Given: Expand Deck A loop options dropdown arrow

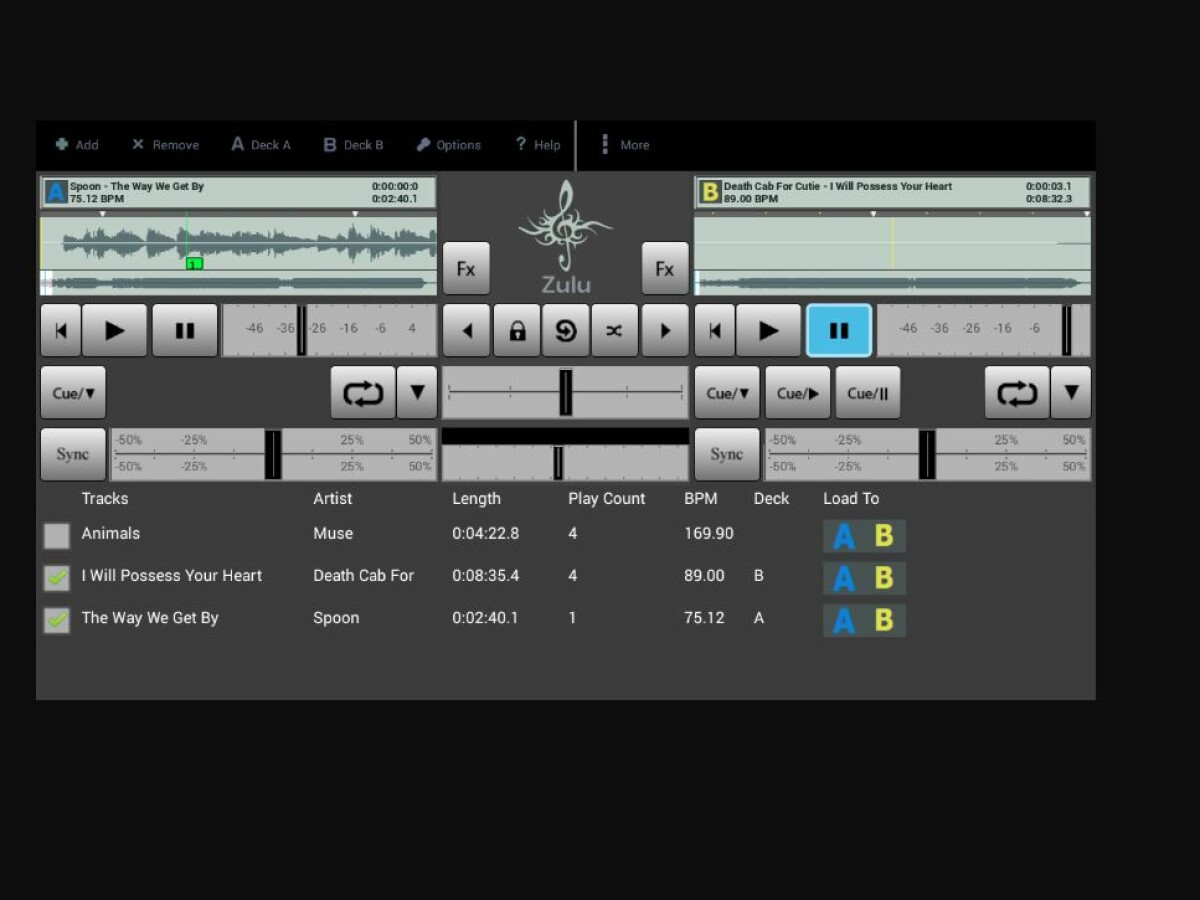Looking at the screenshot, I should pyautogui.click(x=417, y=393).
